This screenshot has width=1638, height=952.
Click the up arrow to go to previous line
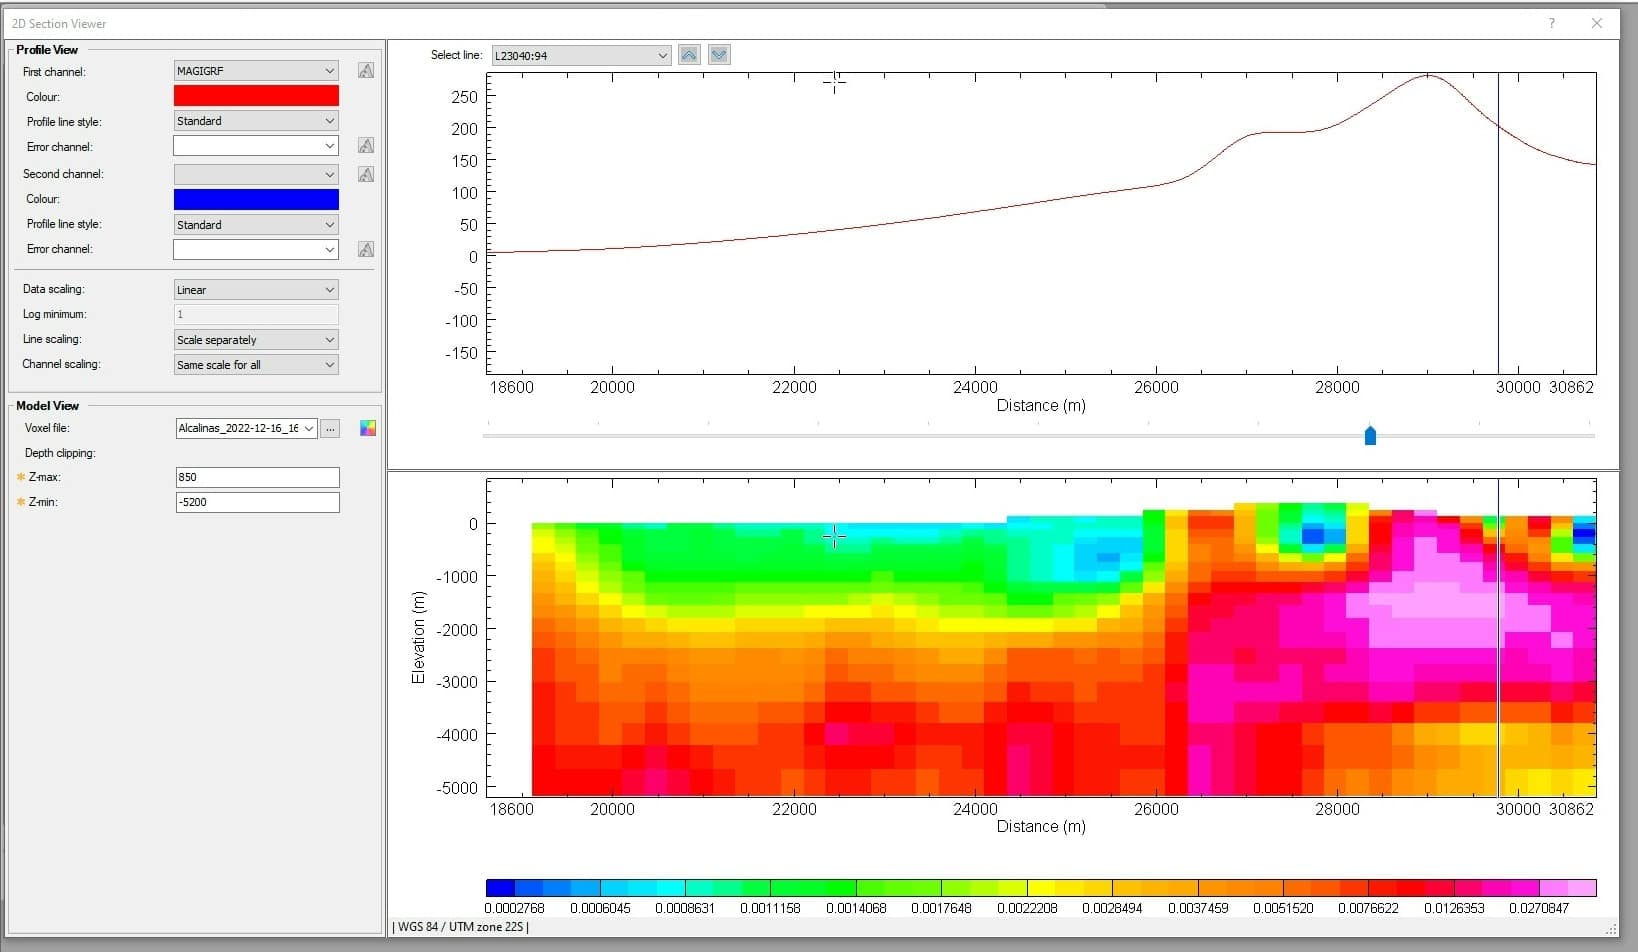coord(688,54)
